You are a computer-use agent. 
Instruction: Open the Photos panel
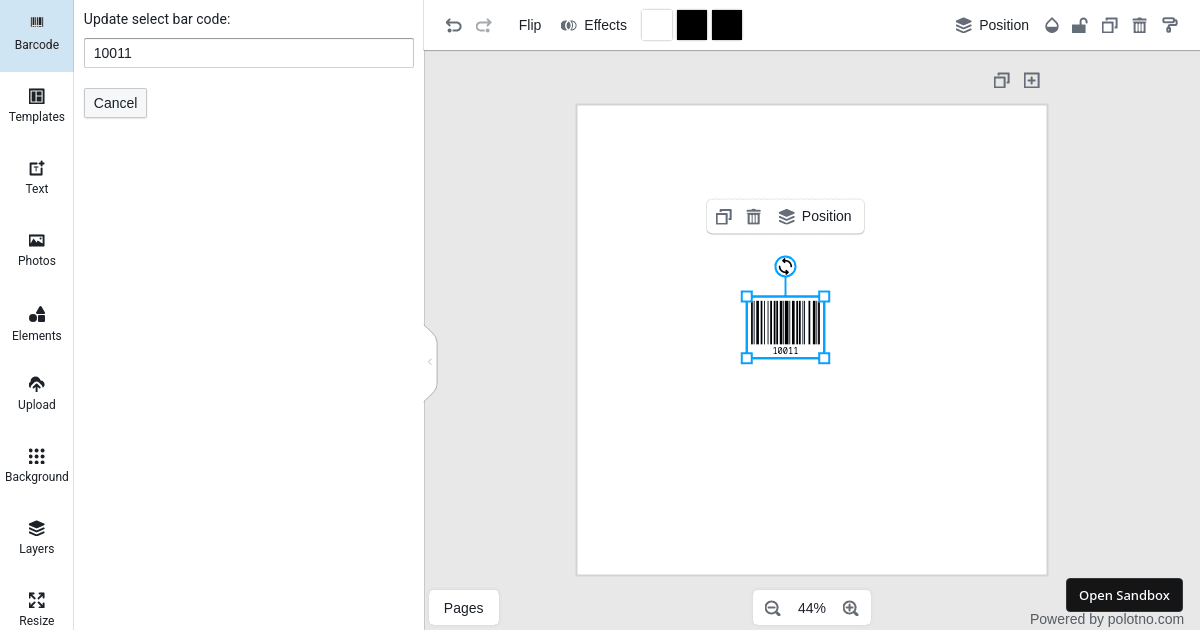36,250
